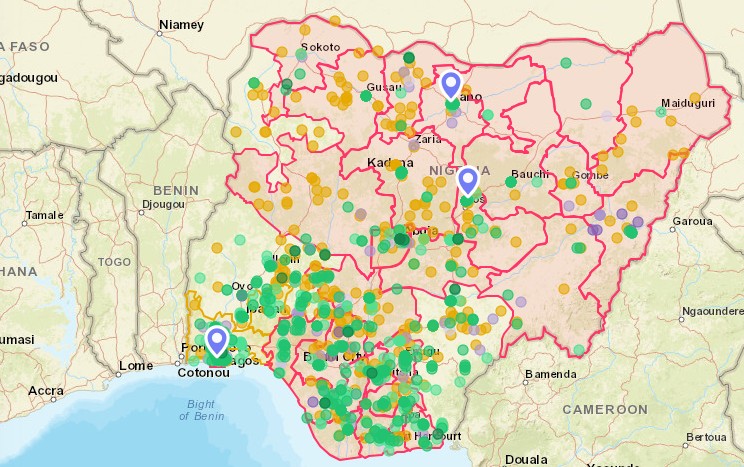Select the Bauchi city label
The image size is (744, 467).
tap(529, 175)
